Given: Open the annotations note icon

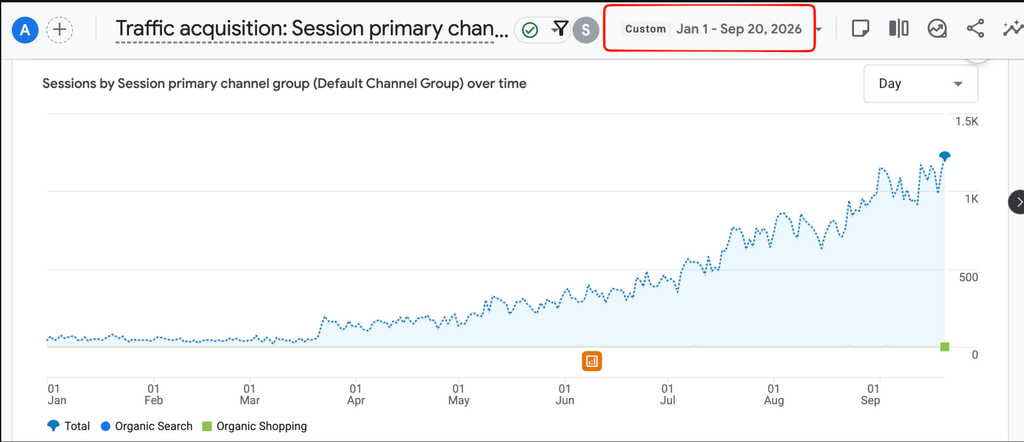Looking at the screenshot, I should pos(861,29).
